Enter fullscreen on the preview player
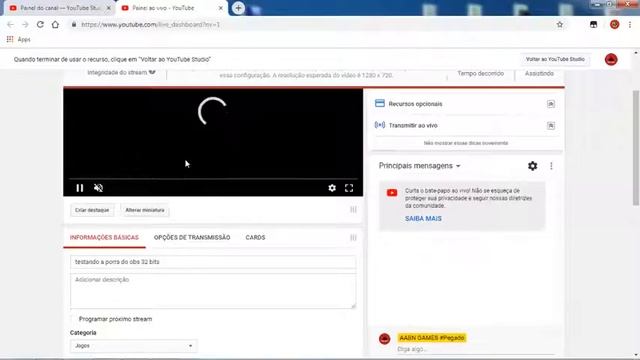Screen dimensions: 640x360 tap(349, 188)
